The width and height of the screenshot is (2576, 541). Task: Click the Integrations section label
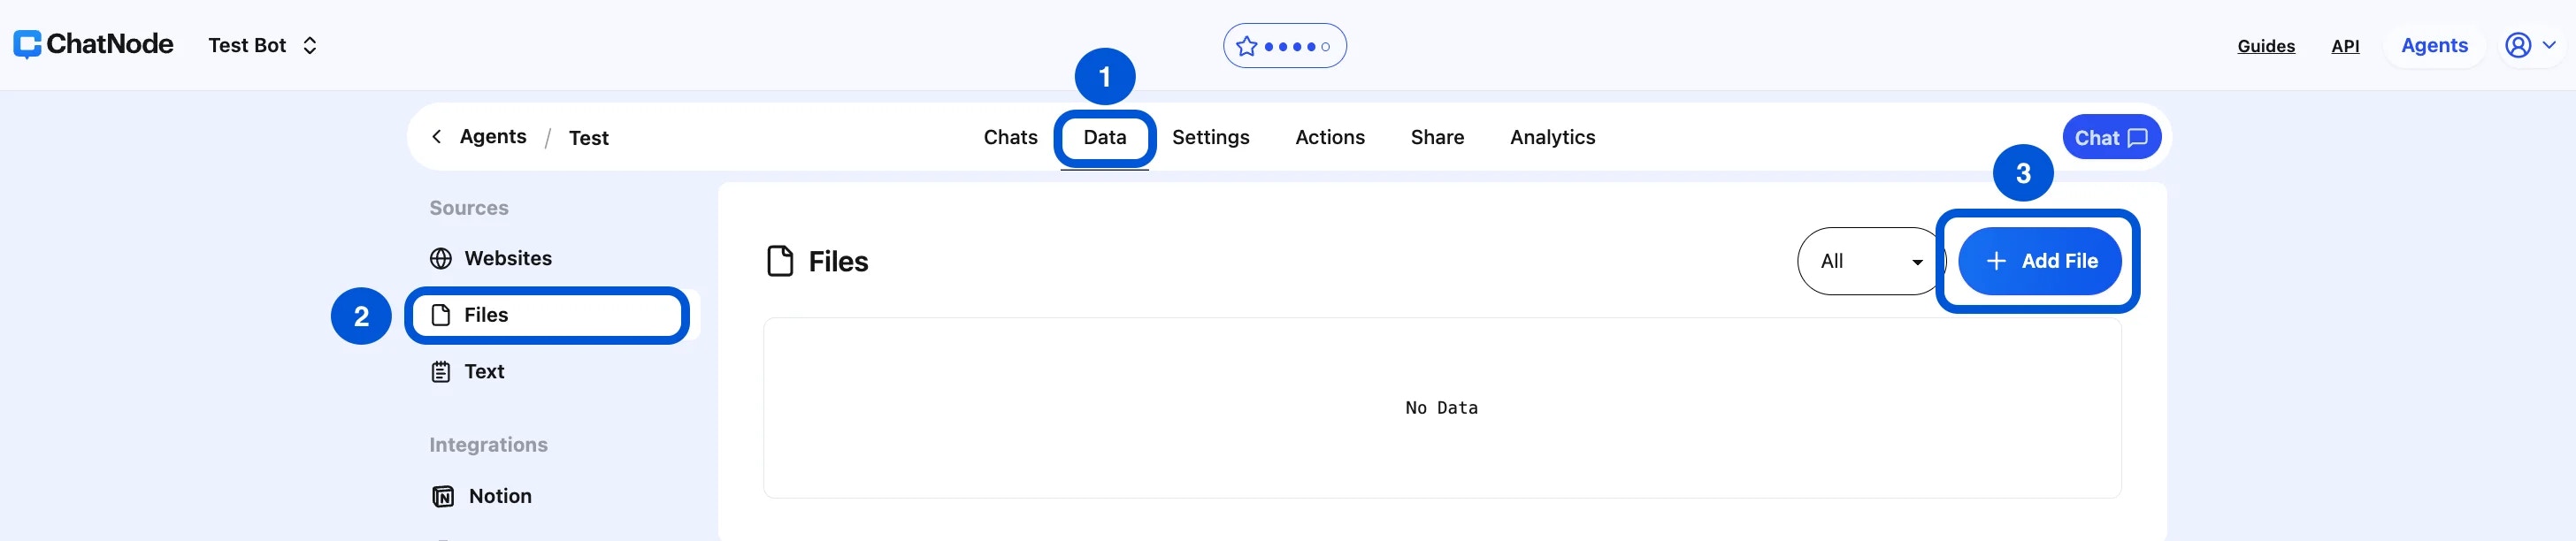[x=488, y=445]
